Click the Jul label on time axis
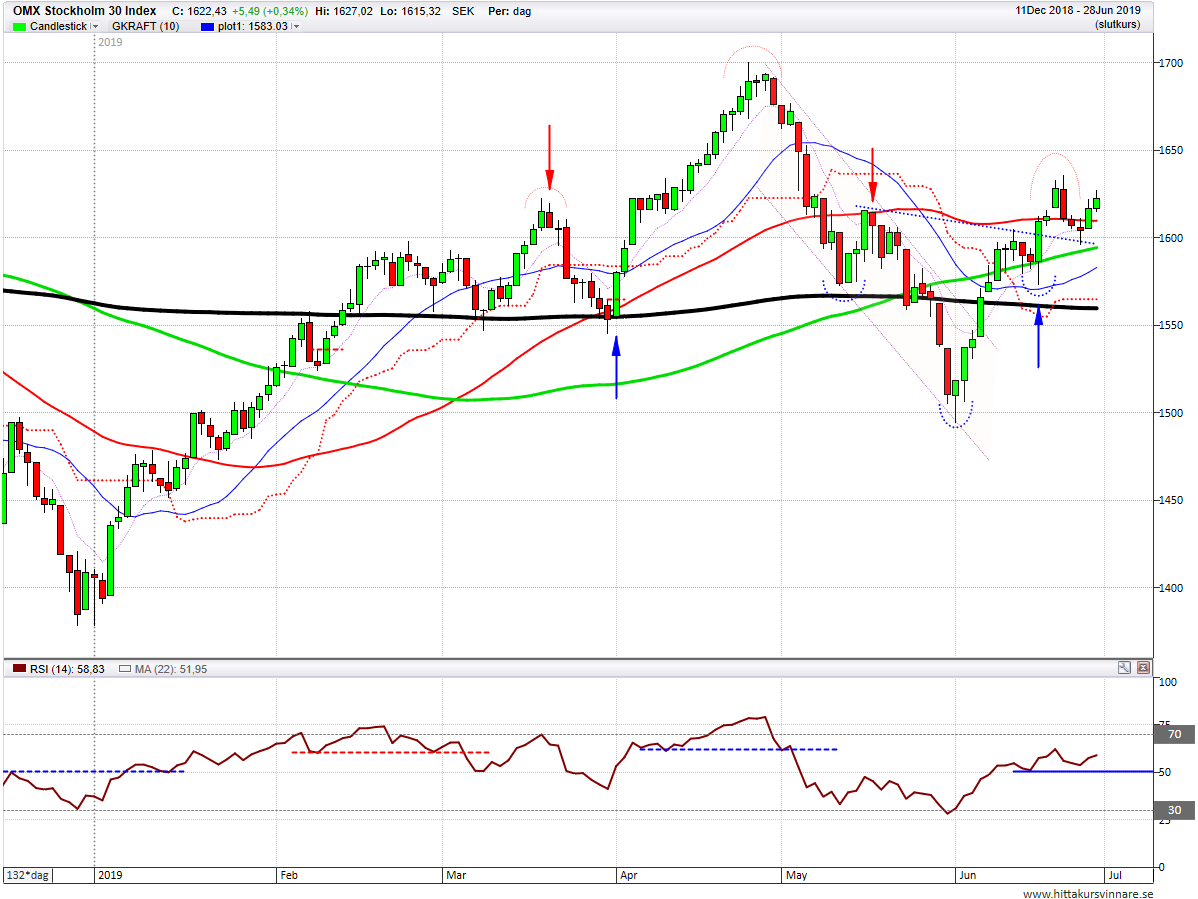Viewport: 1198px width, 899px height. [1115, 875]
